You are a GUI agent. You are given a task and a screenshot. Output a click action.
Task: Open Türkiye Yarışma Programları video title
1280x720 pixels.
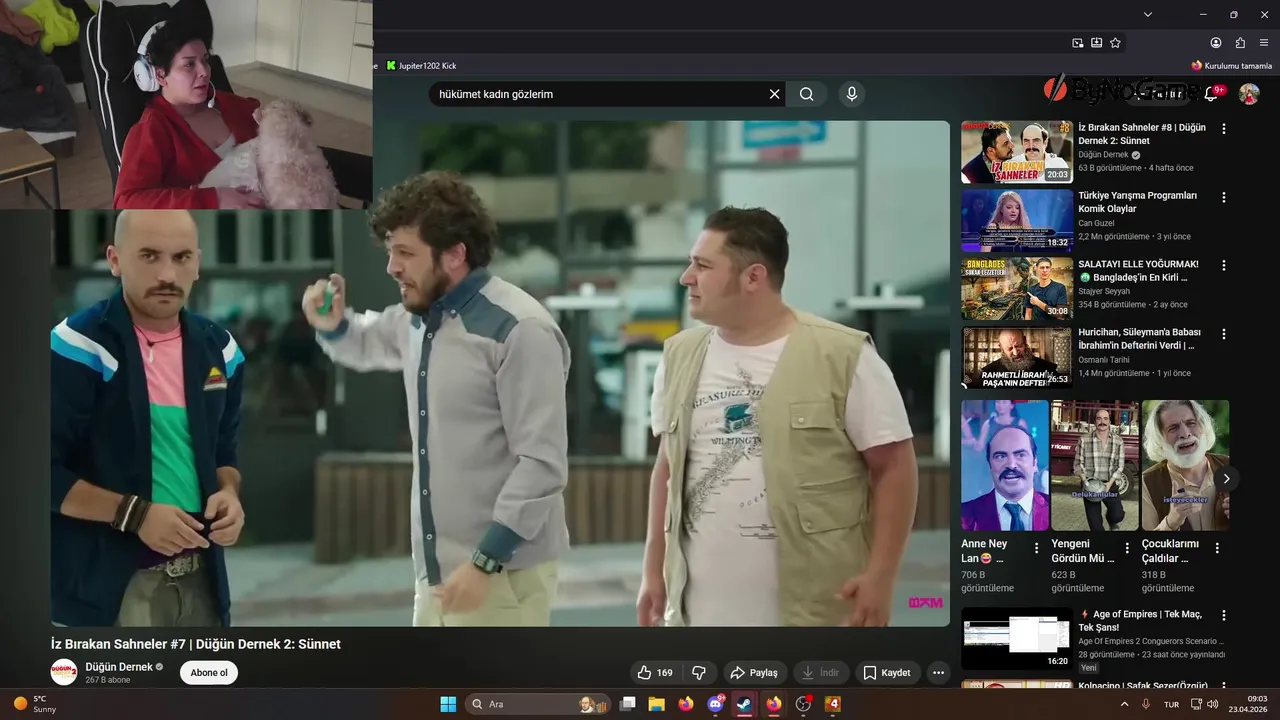point(1137,202)
